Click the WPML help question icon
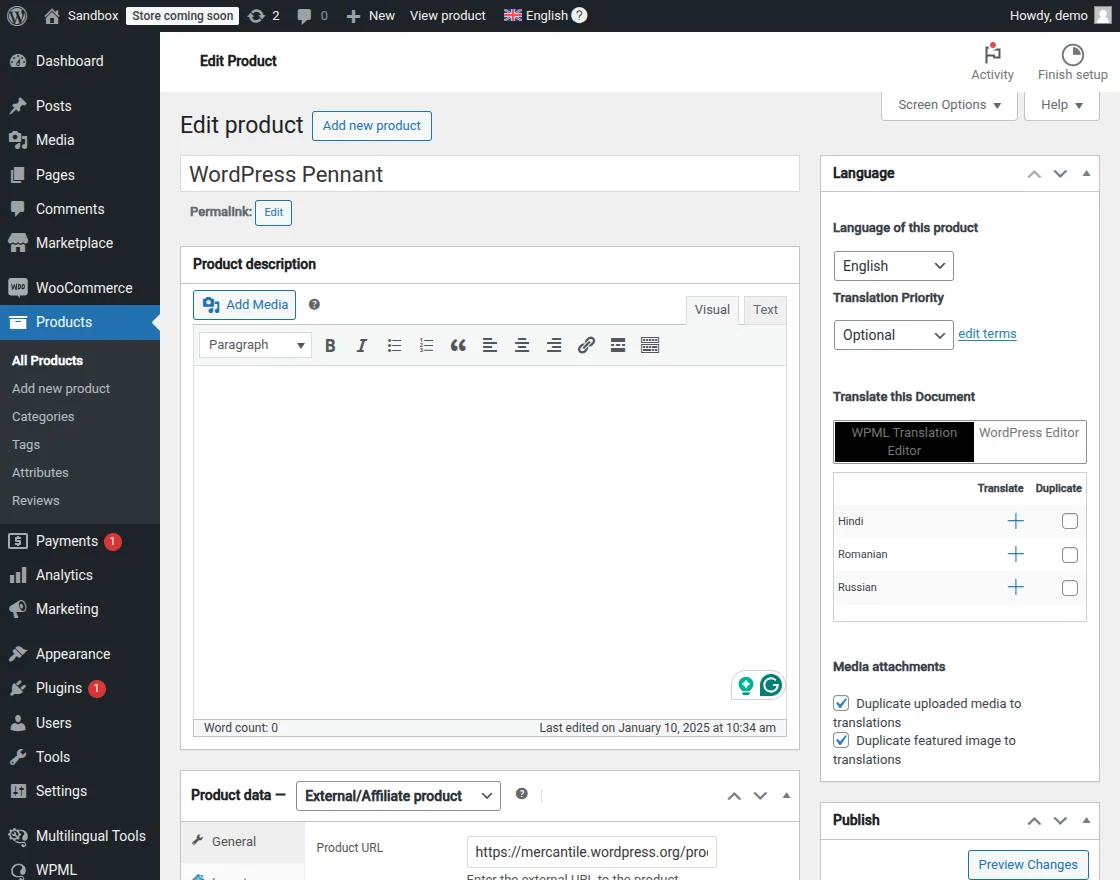Image resolution: width=1120 pixels, height=880 pixels. (x=580, y=15)
